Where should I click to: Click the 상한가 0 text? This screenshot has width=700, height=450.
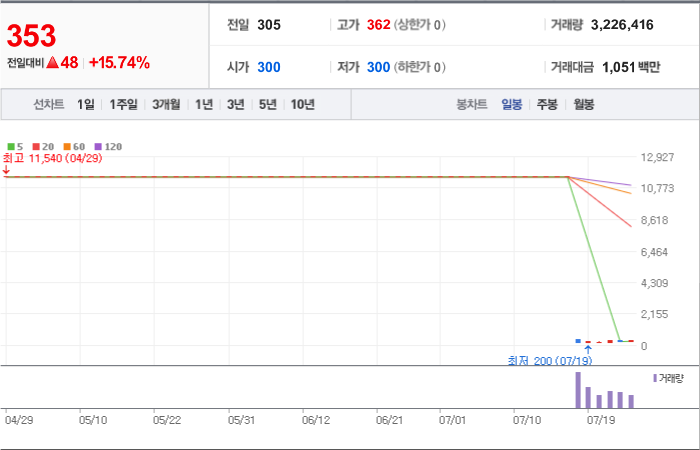click(x=419, y=25)
